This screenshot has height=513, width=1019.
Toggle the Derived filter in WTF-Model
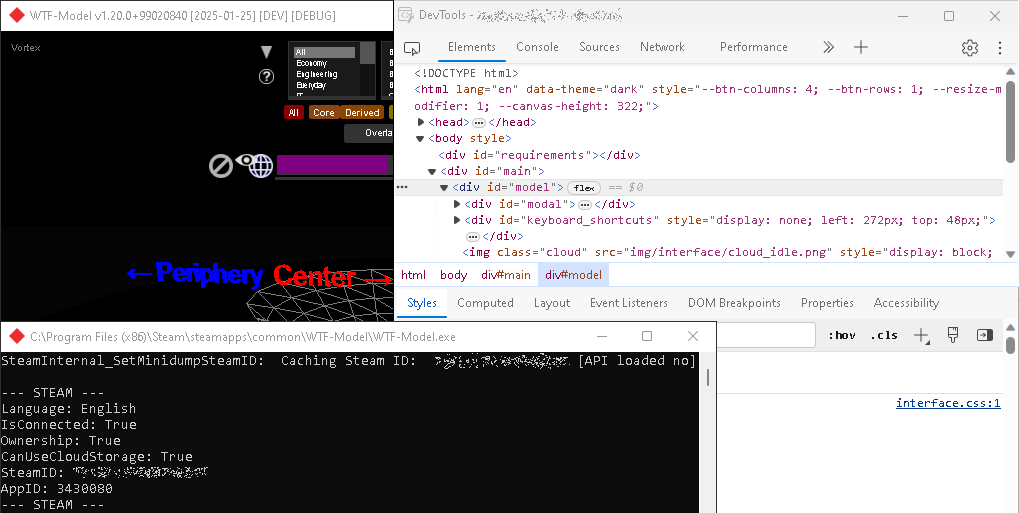click(x=362, y=112)
